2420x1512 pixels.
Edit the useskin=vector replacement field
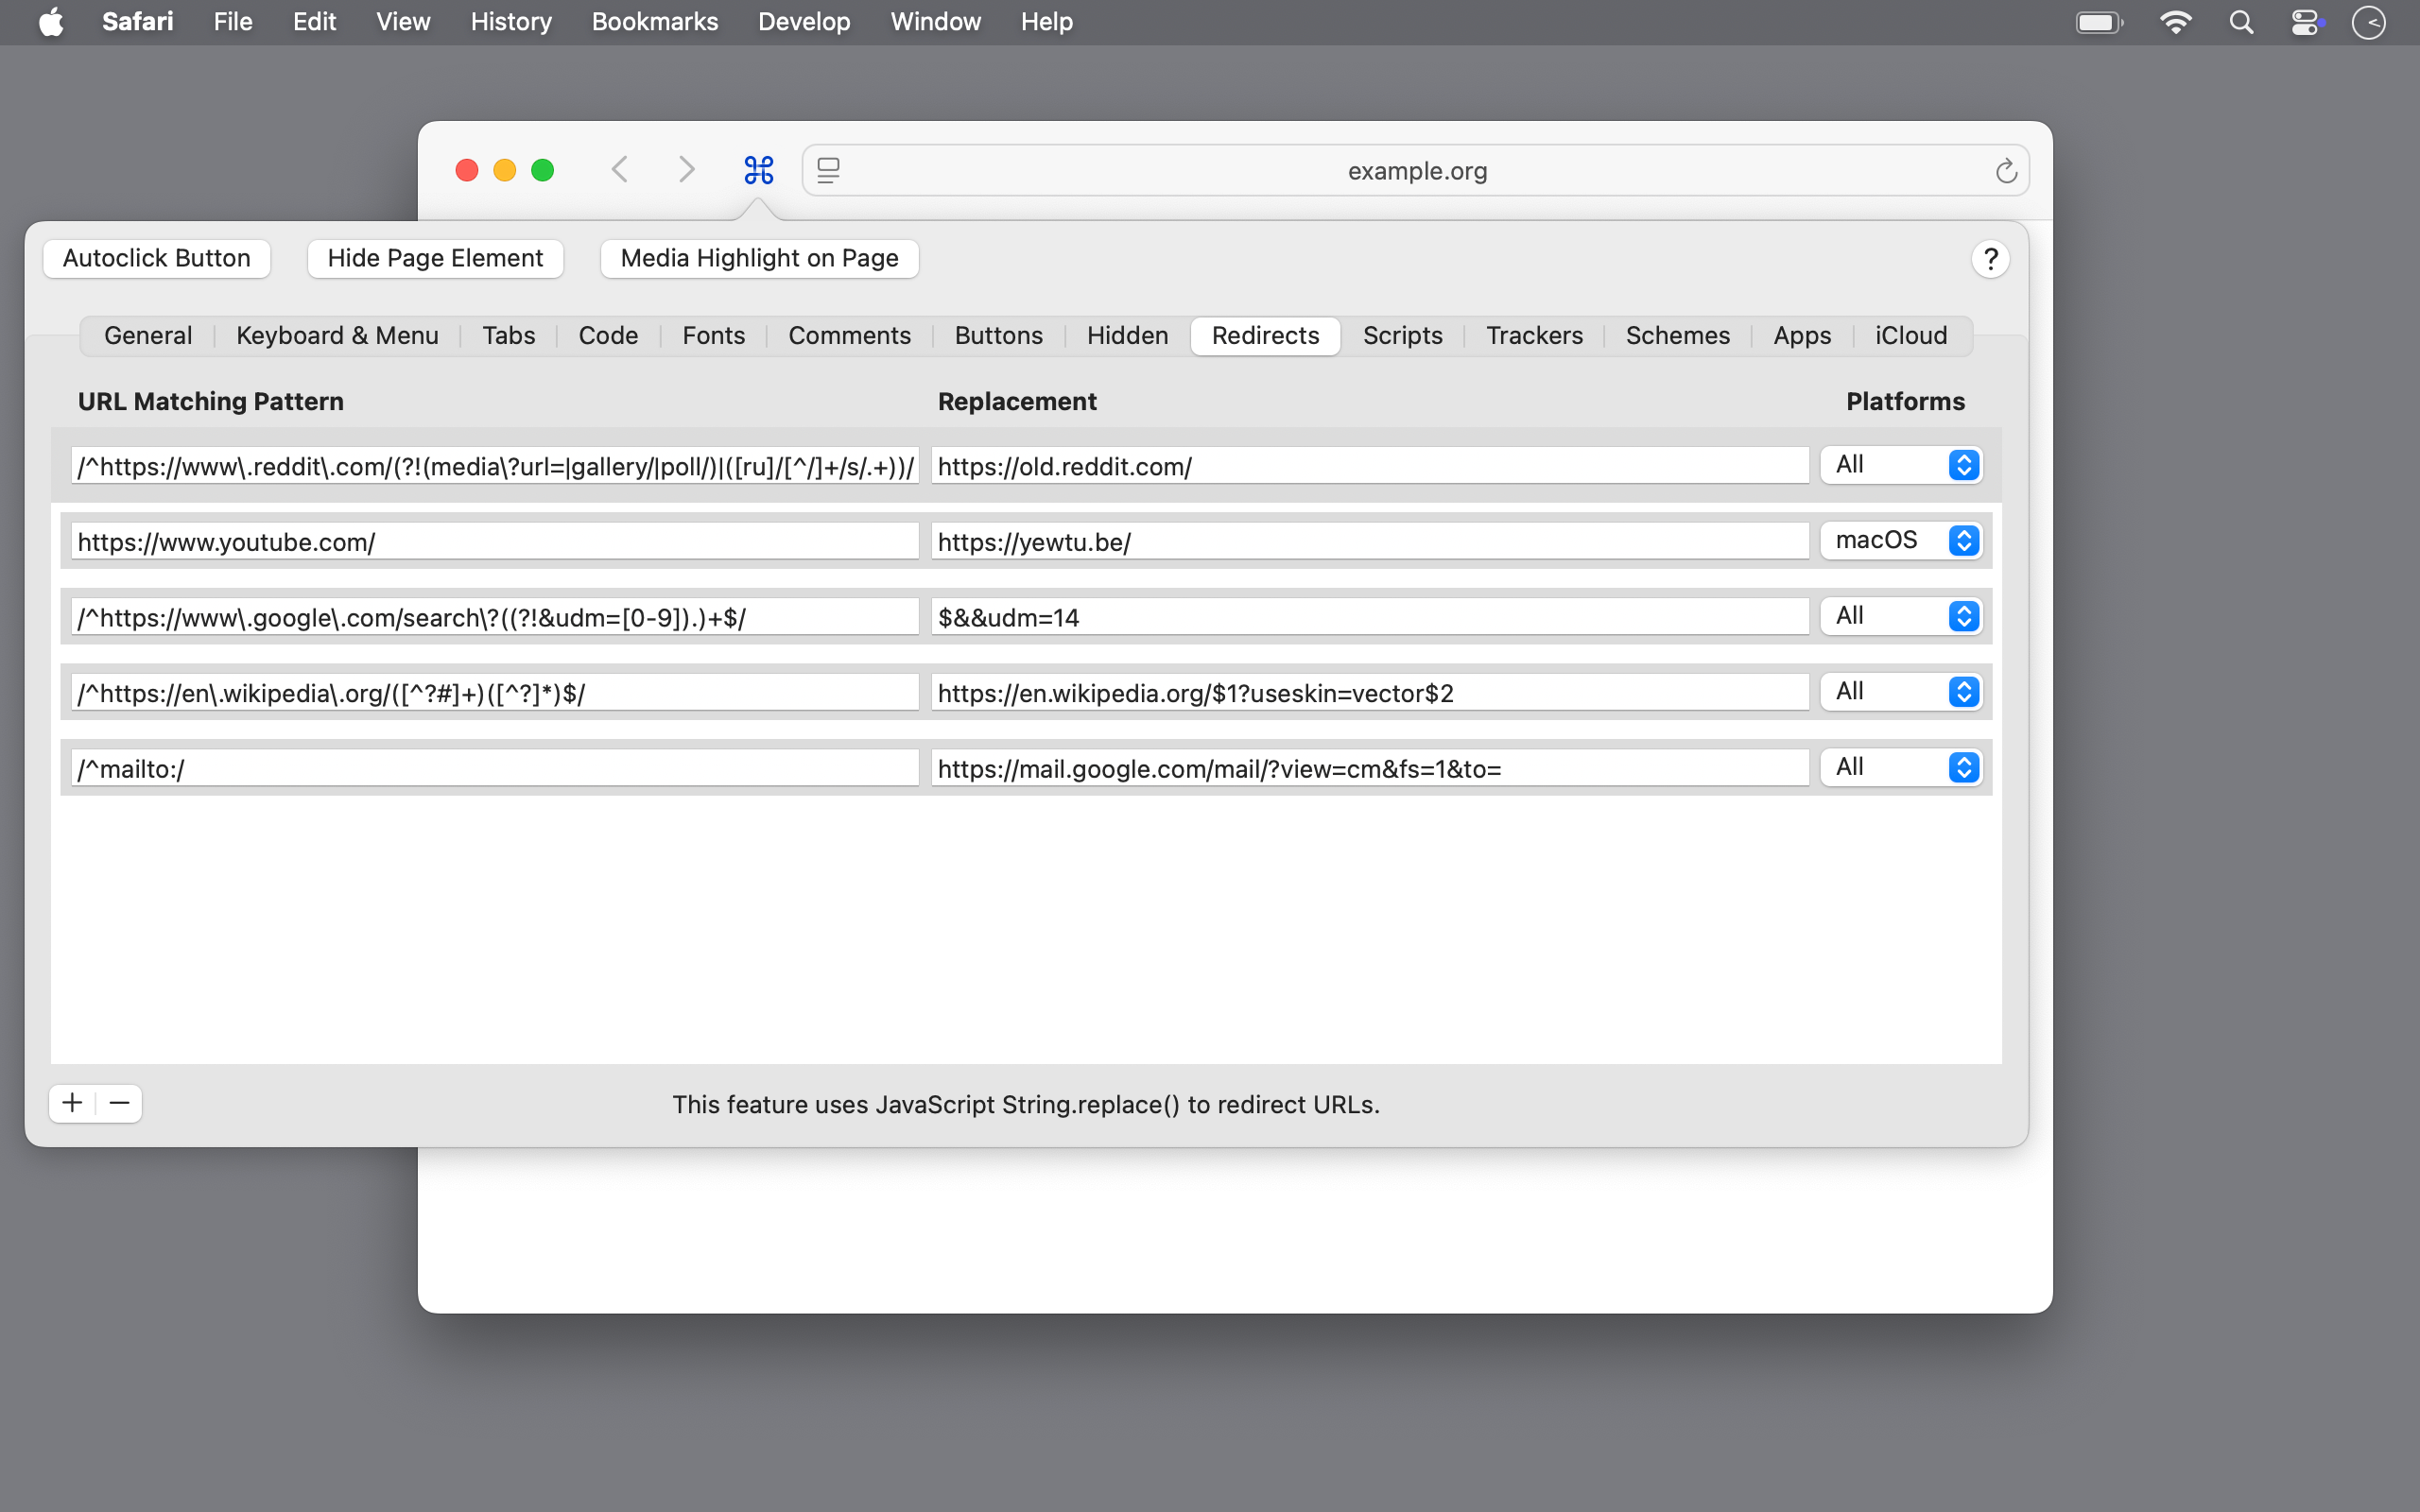[x=1370, y=693]
